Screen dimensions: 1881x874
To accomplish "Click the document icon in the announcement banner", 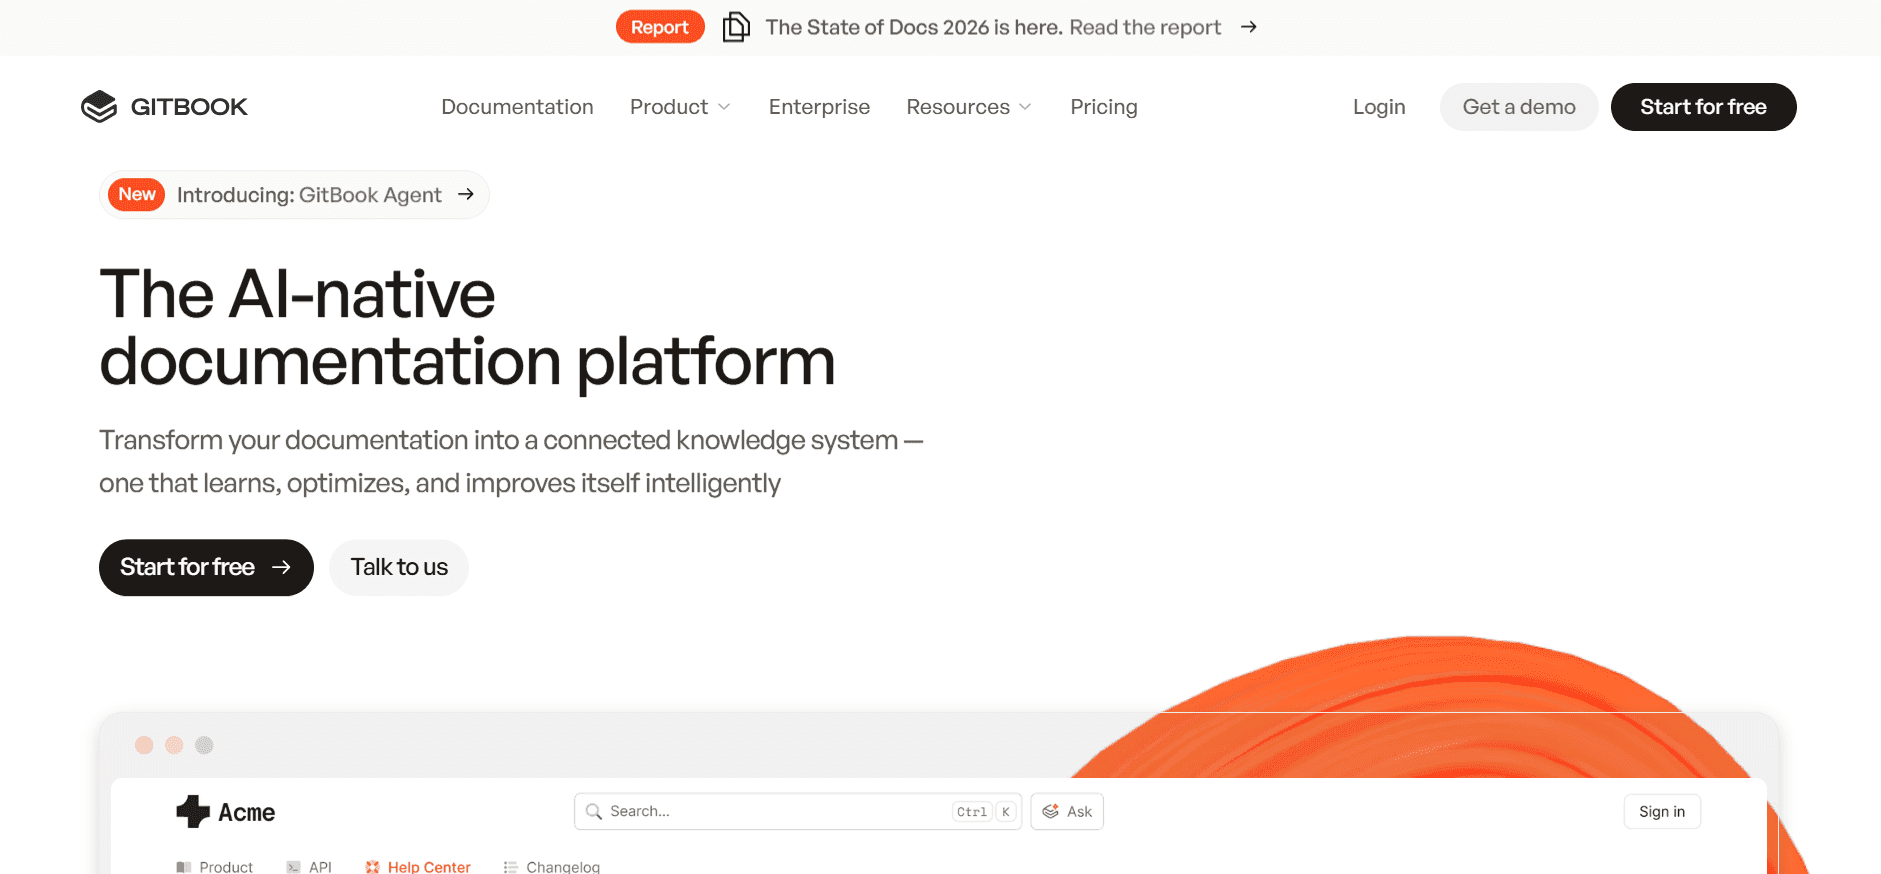I will [736, 27].
